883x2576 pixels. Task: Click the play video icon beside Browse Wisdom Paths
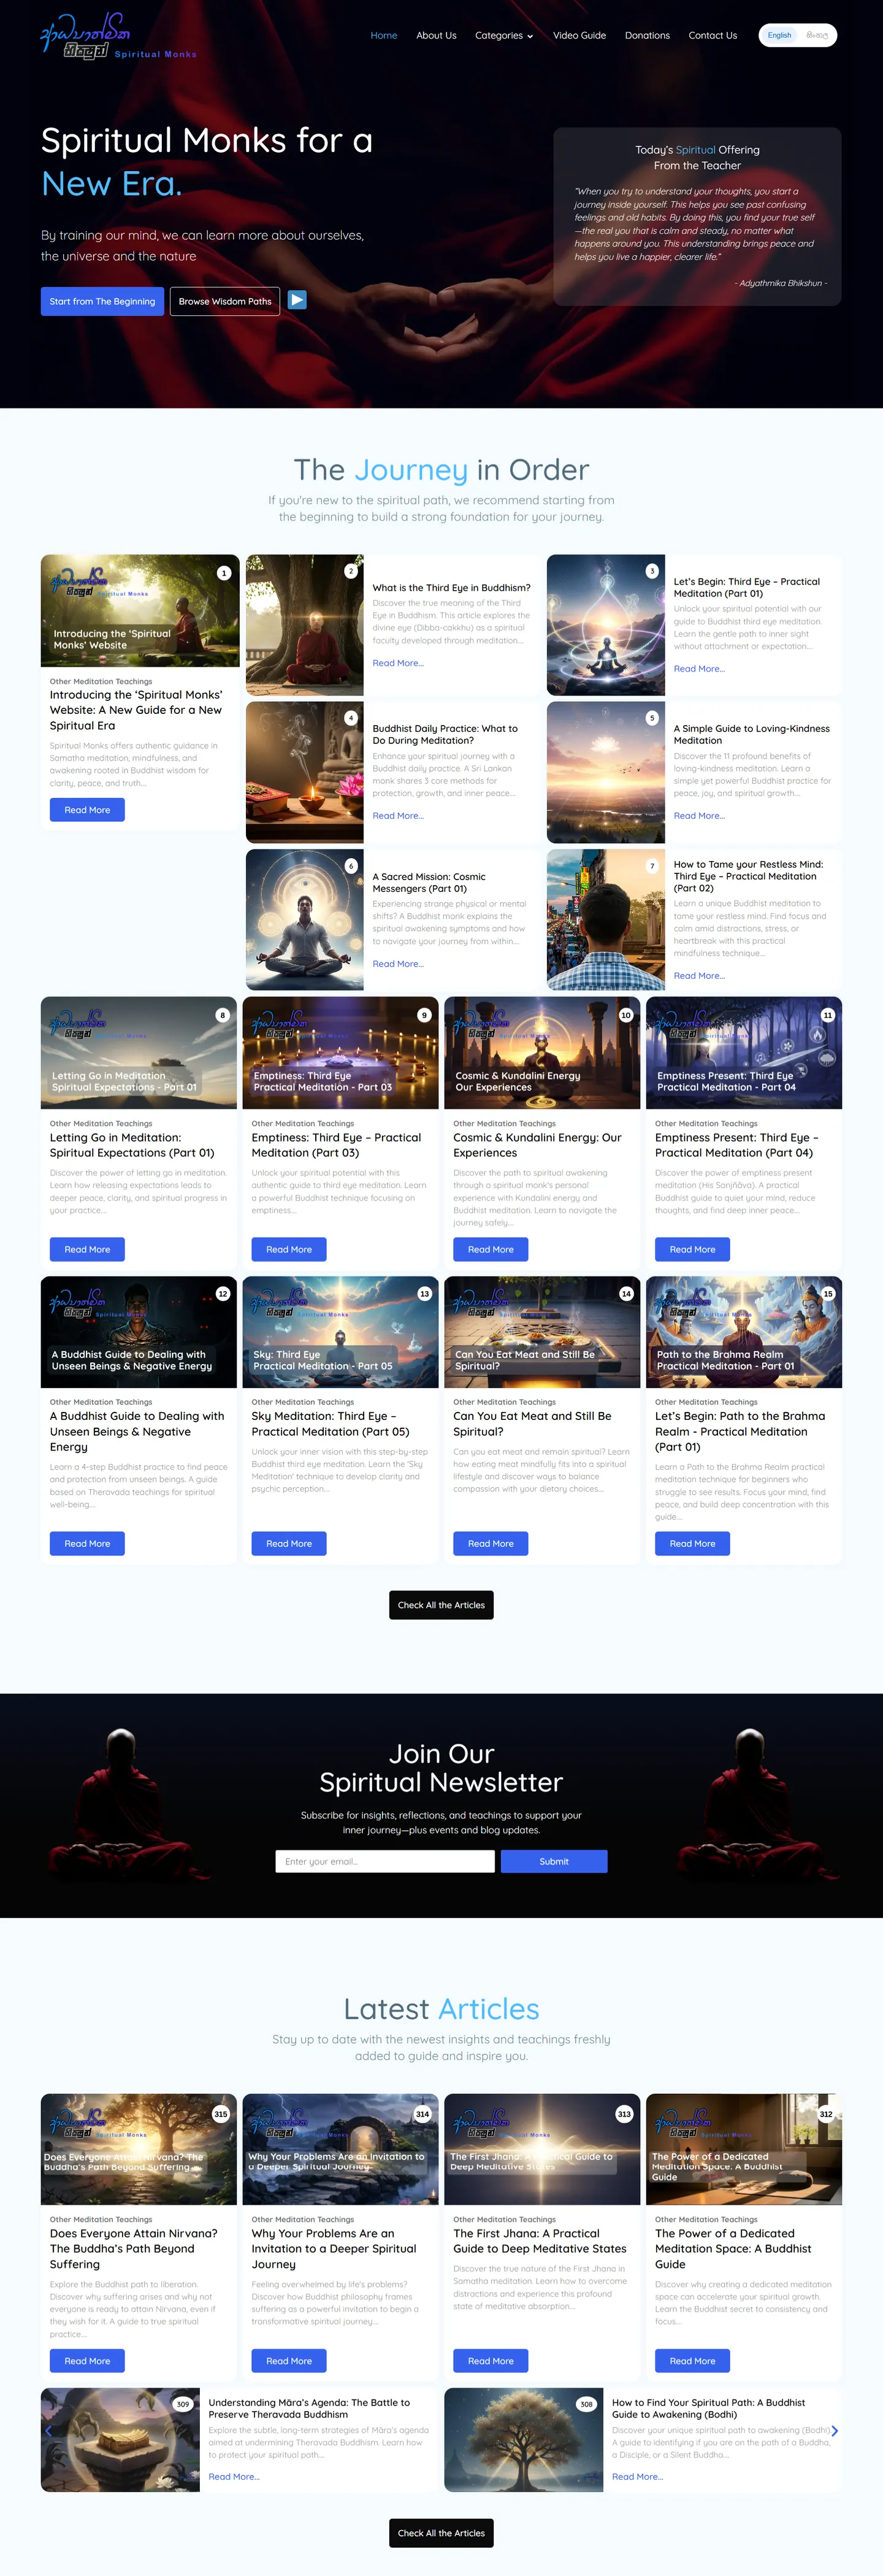click(297, 299)
